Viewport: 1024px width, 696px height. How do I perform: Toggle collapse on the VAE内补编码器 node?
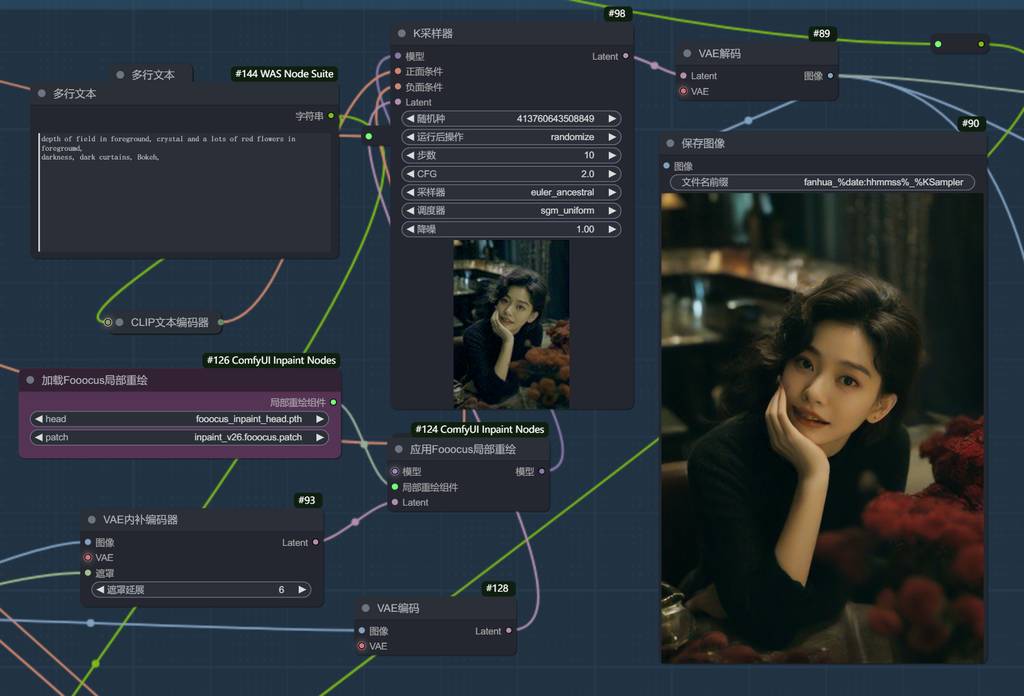point(91,520)
